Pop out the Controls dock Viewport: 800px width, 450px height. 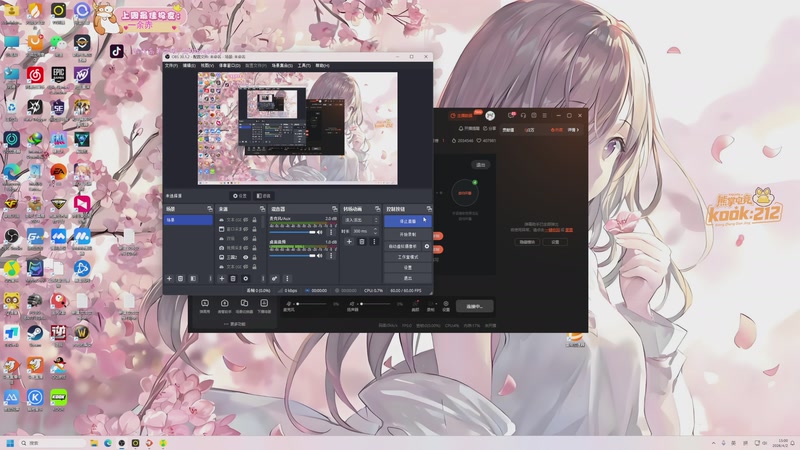[429, 209]
